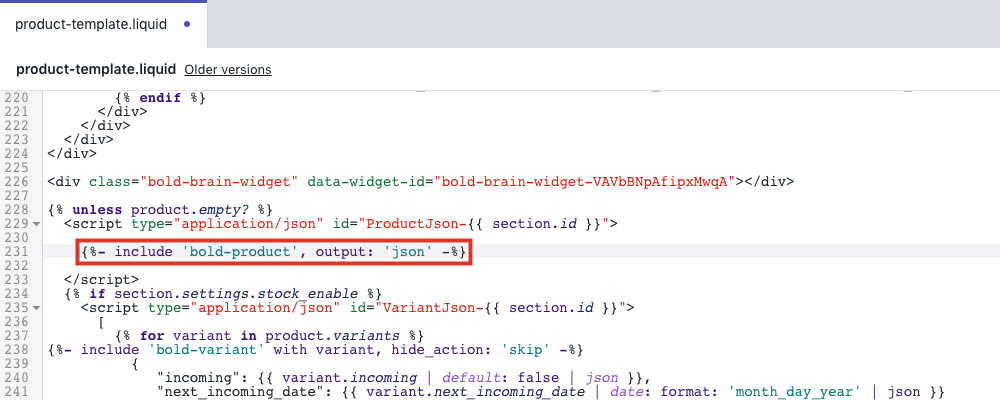Collapse the fold arrow at line 229
This screenshot has width=1000, height=400.
pyautogui.click(x=36, y=224)
